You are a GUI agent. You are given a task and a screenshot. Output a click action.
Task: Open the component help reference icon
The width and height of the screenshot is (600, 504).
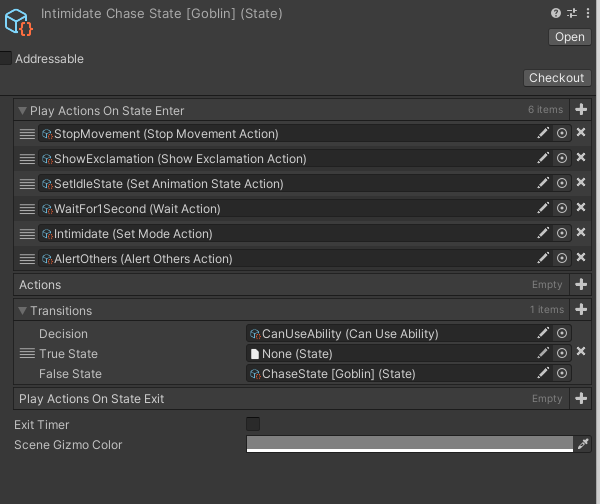(556, 13)
